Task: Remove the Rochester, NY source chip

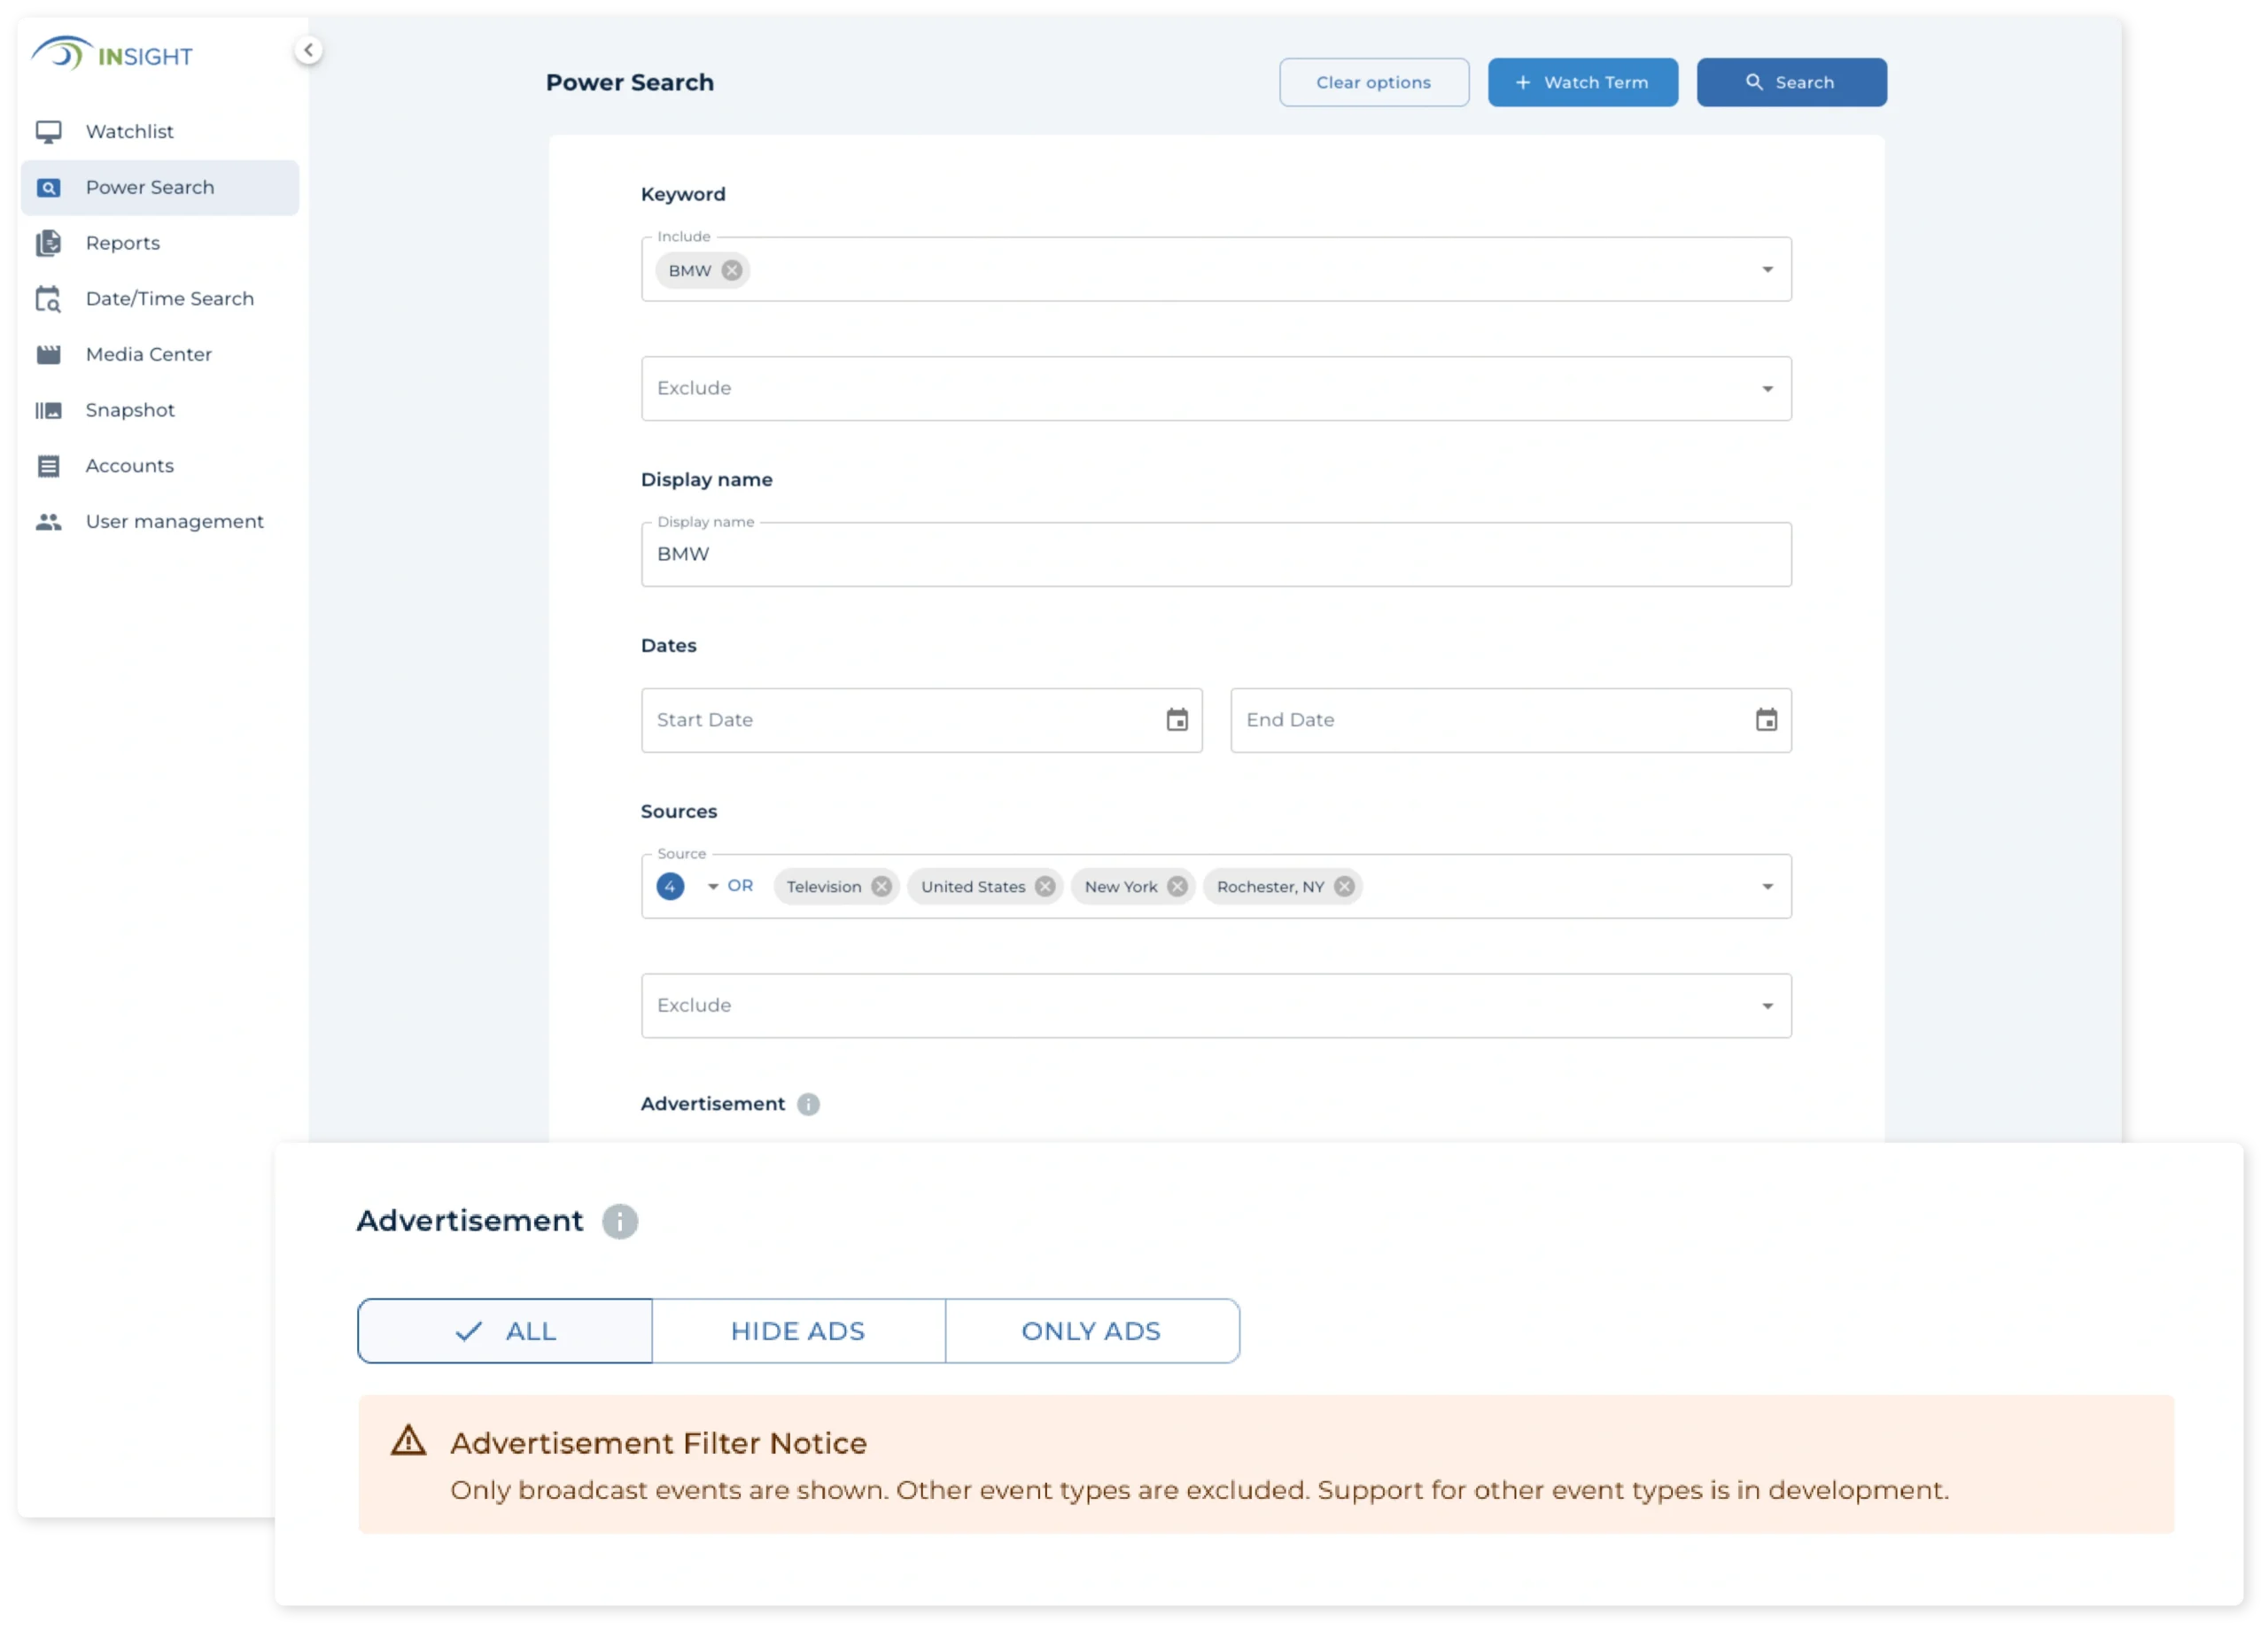Action: [1344, 886]
